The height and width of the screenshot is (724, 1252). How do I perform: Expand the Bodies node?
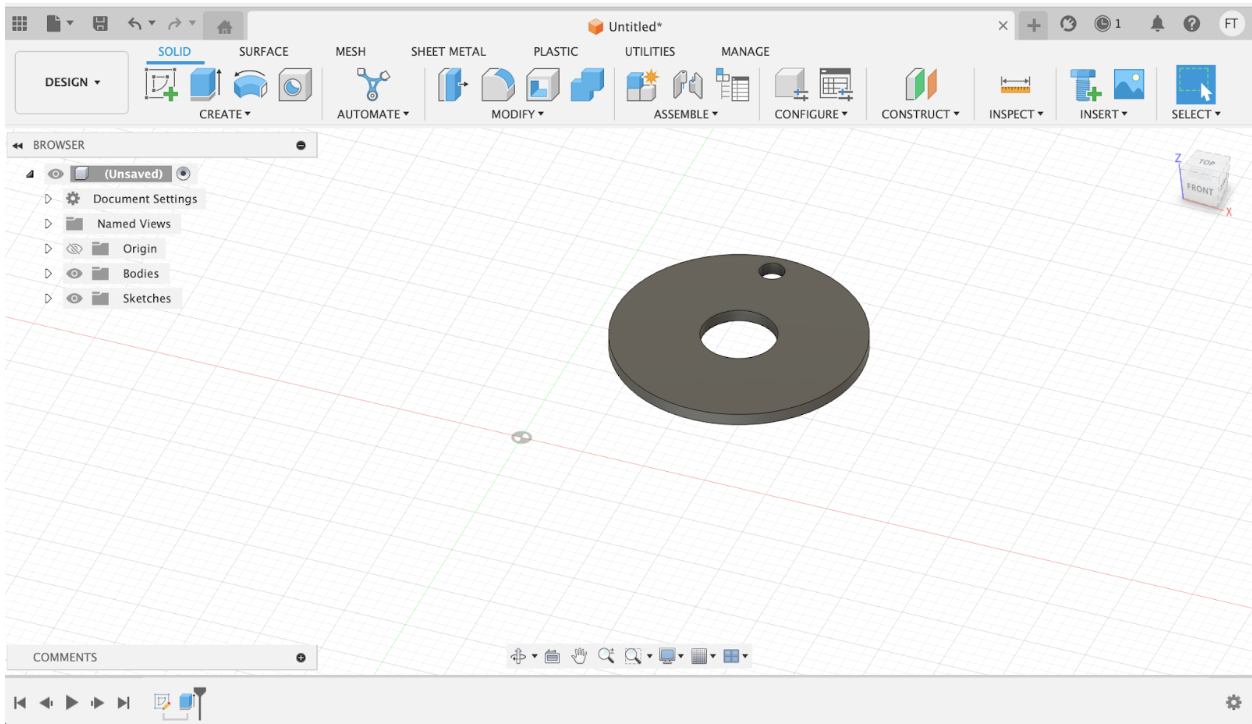[x=47, y=273]
